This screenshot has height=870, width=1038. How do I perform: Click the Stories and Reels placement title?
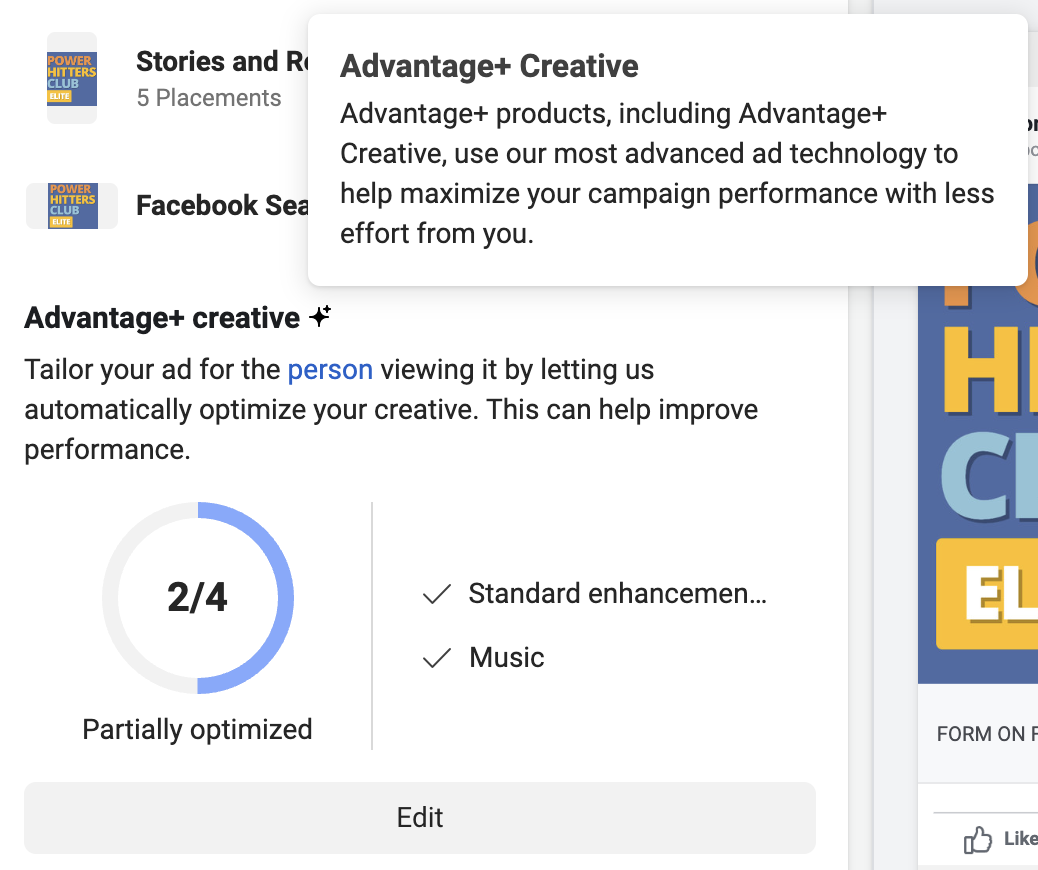[222, 62]
